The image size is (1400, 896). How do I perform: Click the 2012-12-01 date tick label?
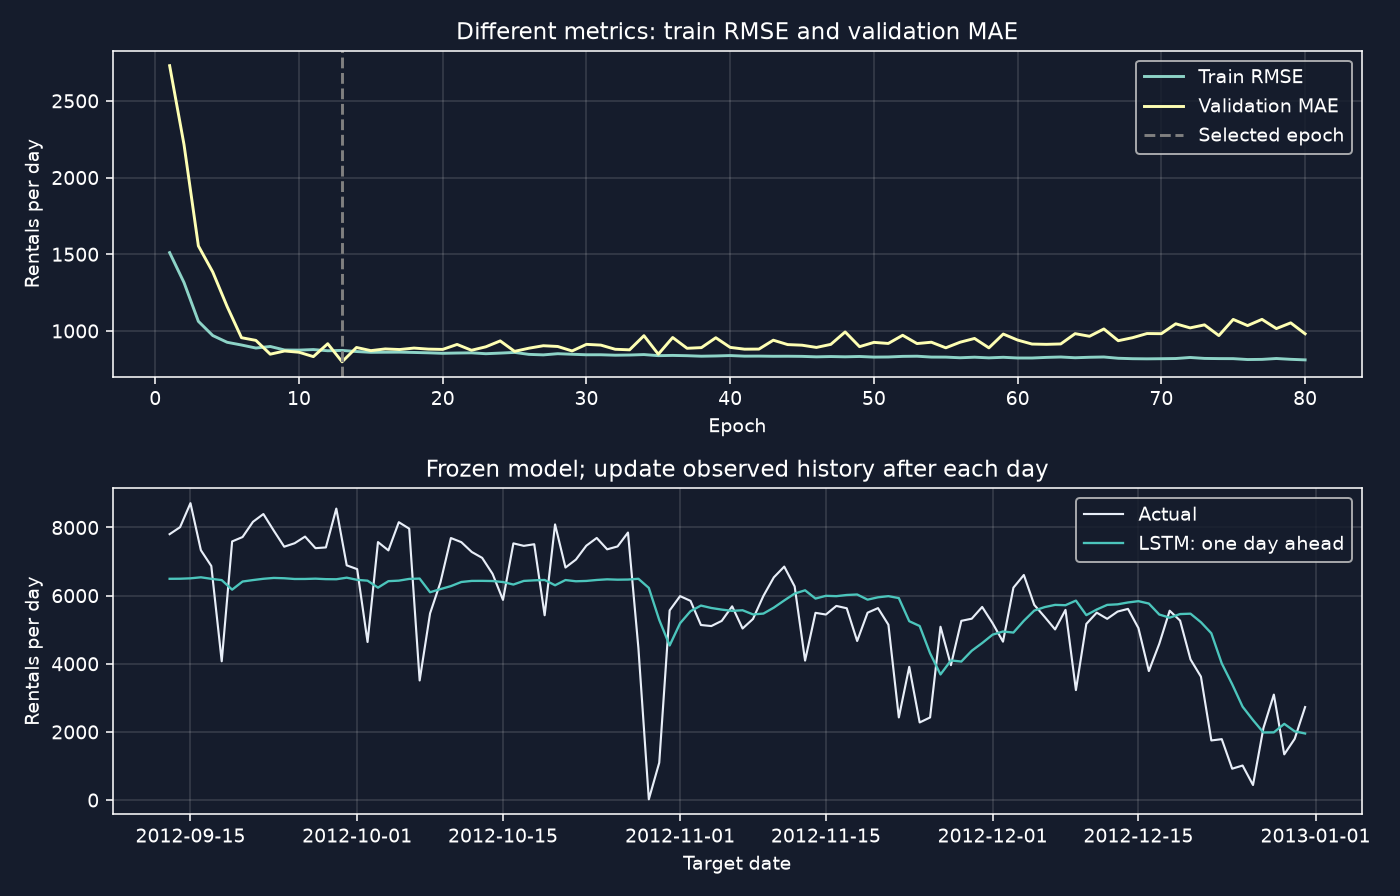pyautogui.click(x=993, y=835)
